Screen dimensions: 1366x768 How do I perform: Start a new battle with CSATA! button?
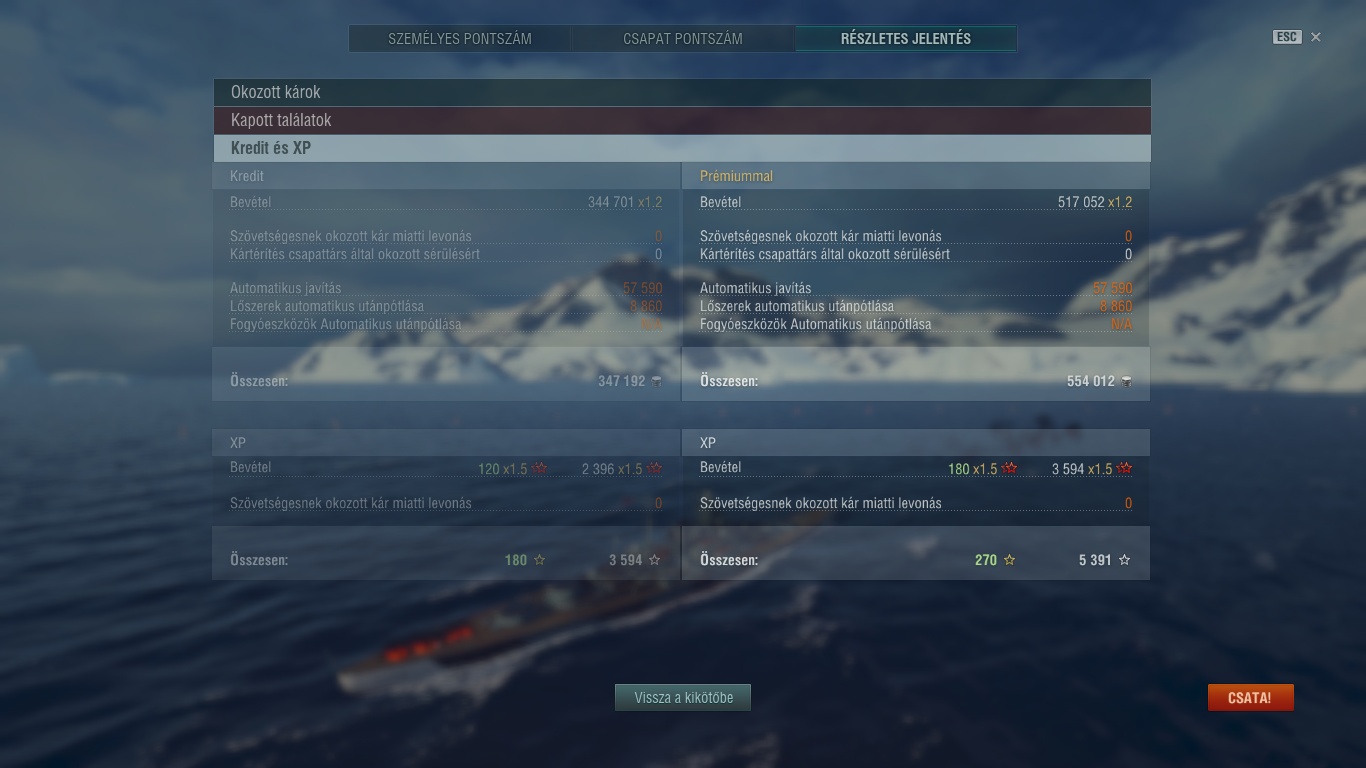(1250, 698)
